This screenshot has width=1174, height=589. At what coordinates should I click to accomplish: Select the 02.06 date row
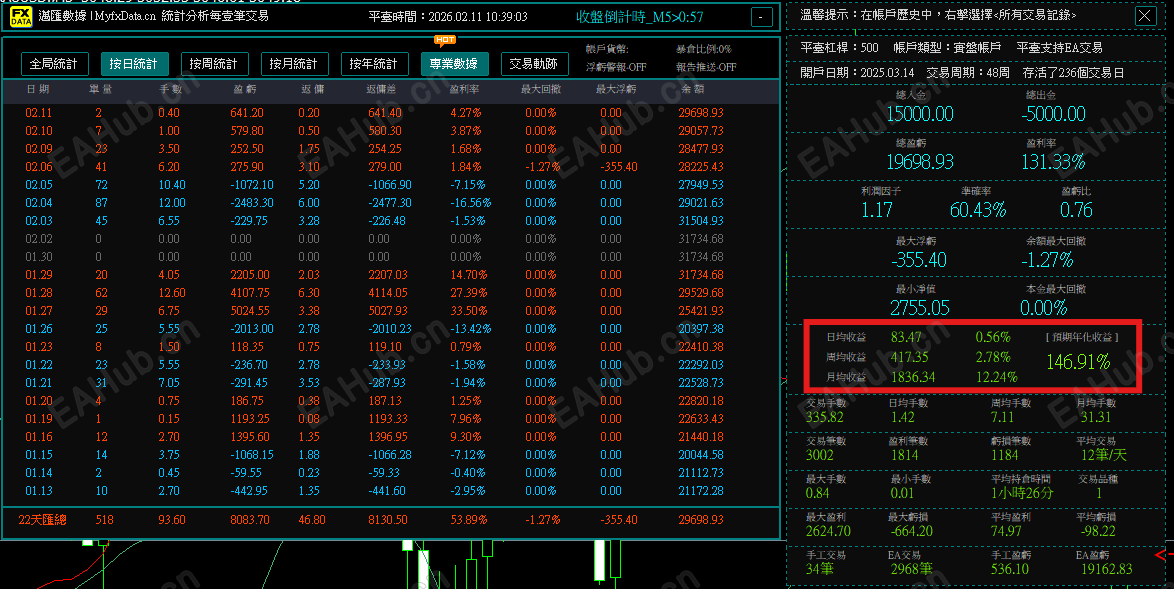coord(389,167)
